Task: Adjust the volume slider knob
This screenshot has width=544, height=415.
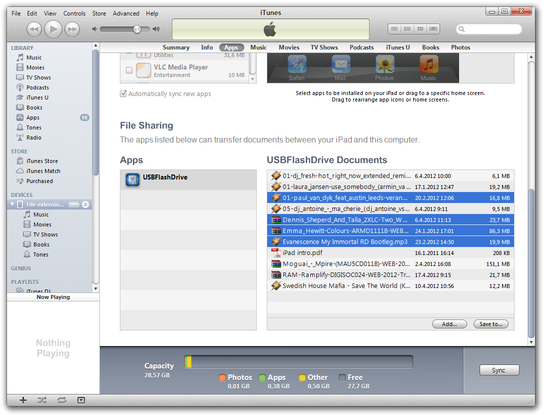Action: tap(137, 29)
